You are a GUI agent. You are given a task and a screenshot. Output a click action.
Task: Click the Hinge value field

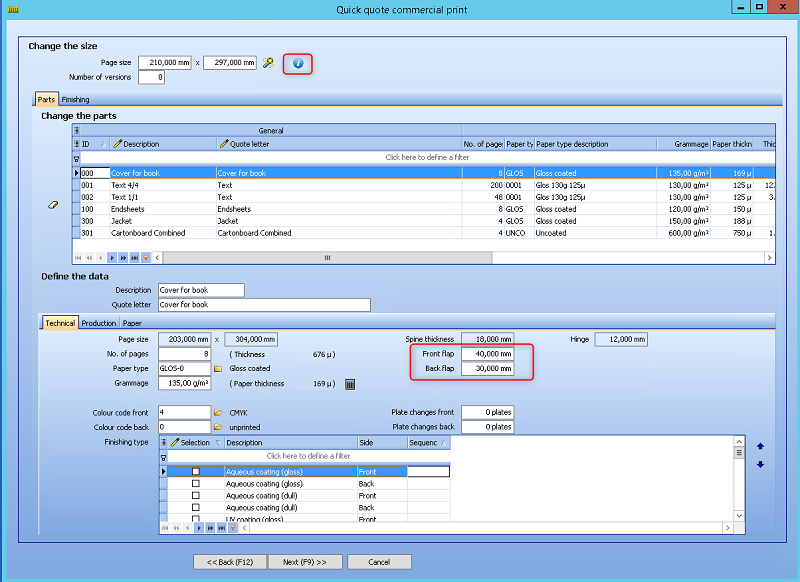[621, 339]
